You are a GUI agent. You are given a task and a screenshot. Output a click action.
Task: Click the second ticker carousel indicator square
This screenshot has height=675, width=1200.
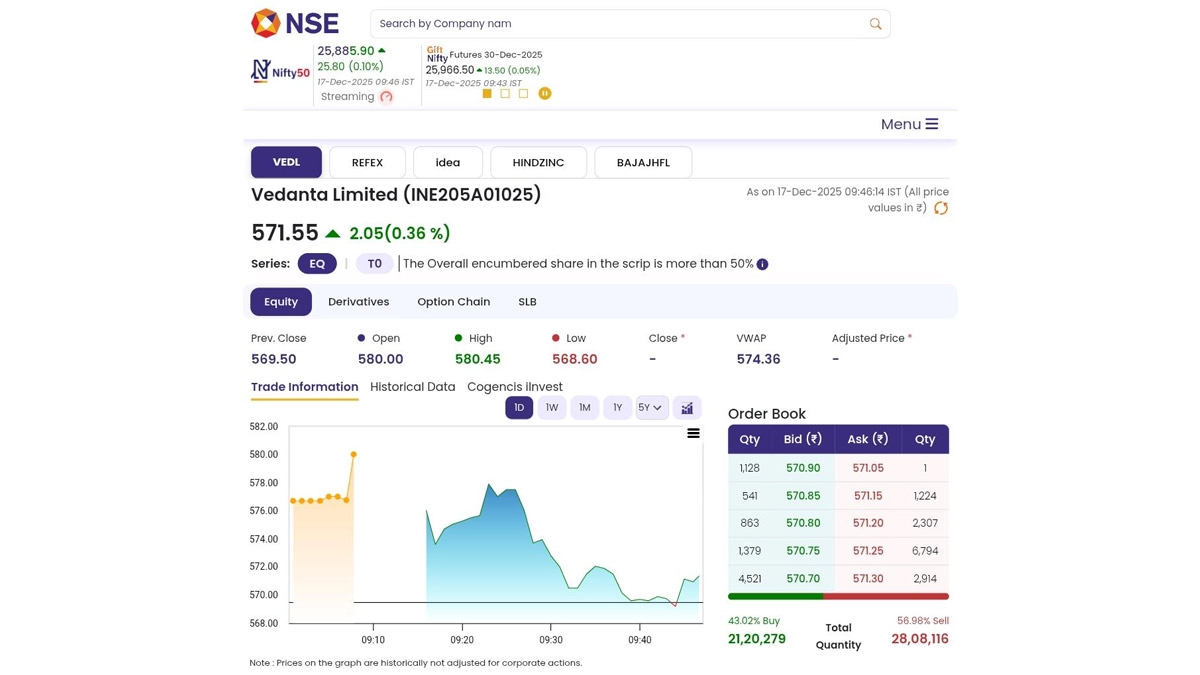505,94
